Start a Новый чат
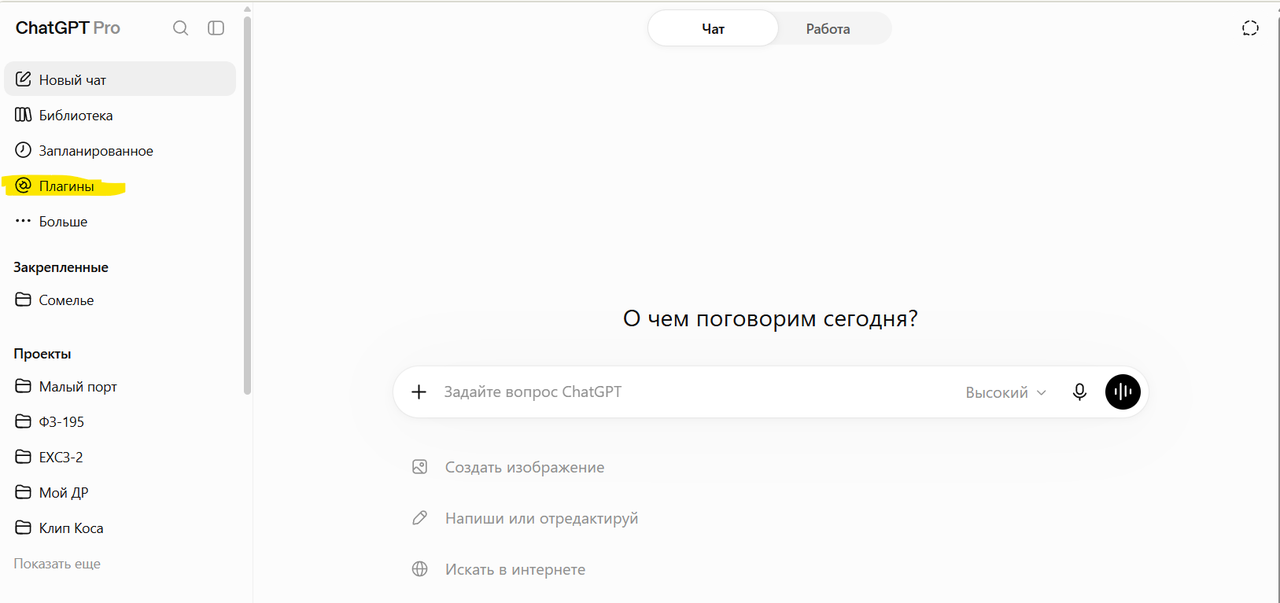Screen dimensions: 1280x603 point(120,79)
